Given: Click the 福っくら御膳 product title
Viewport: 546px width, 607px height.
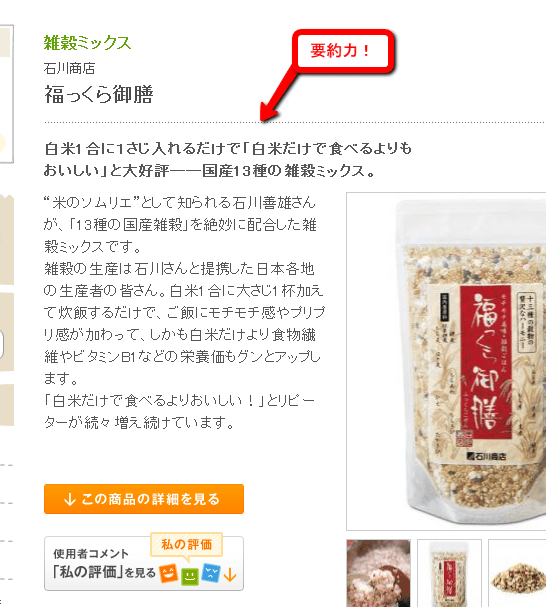Looking at the screenshot, I should [x=99, y=94].
